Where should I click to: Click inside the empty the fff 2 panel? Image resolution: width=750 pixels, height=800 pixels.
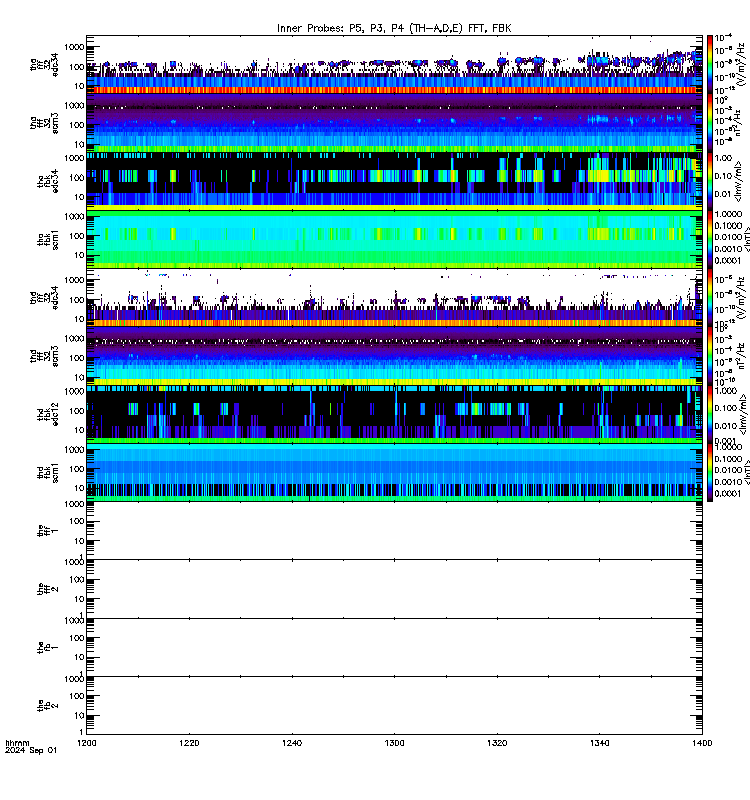pyautogui.click(x=394, y=589)
